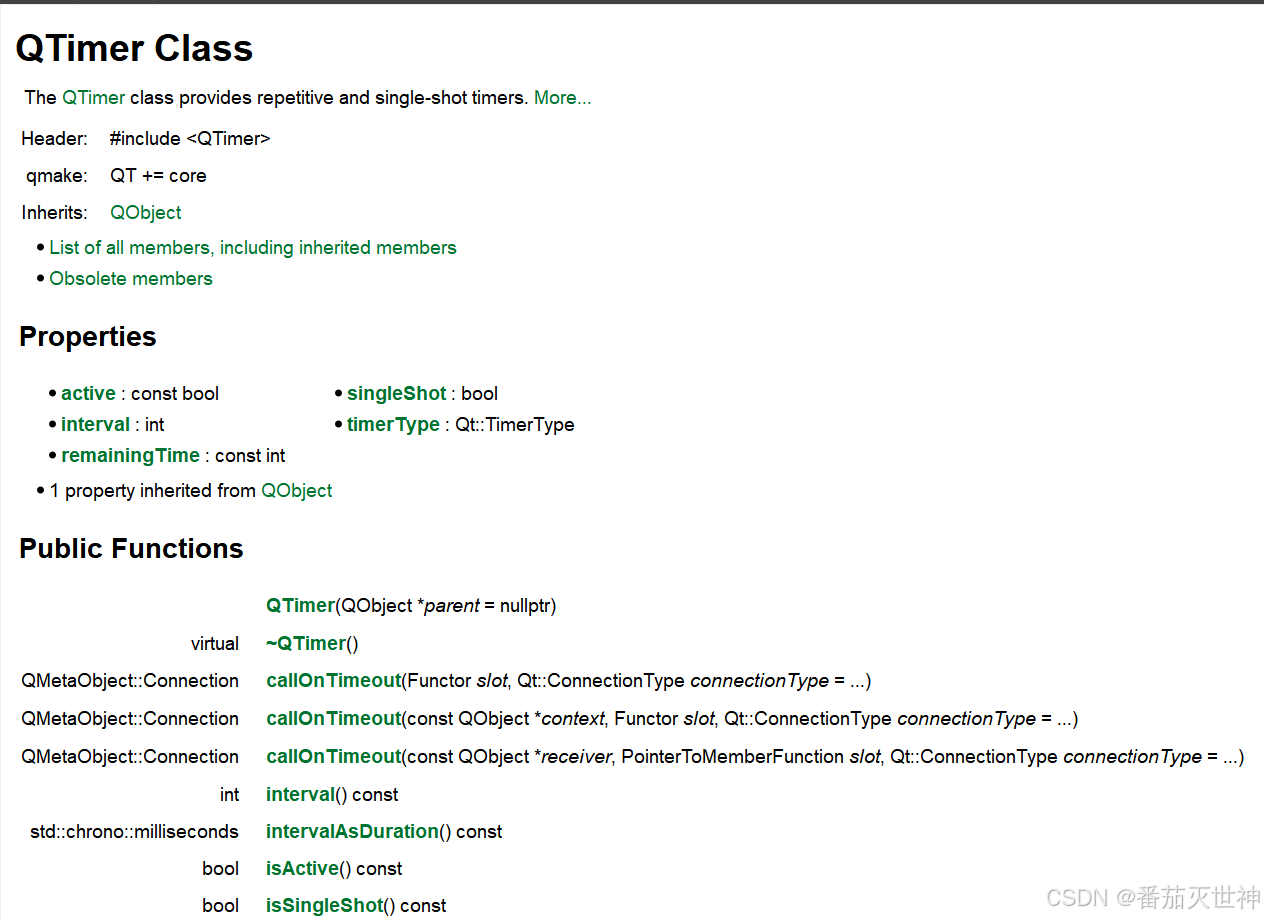Open the Obsolete members link
1264x919 pixels.
point(131,279)
